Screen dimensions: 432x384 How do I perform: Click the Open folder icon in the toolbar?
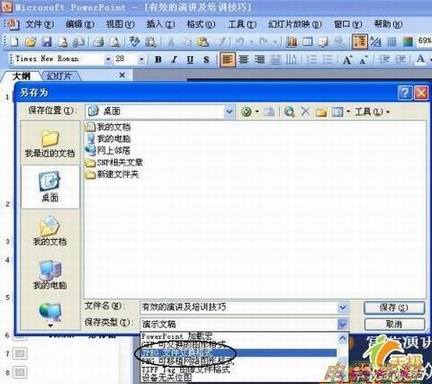pyautogui.click(x=31, y=42)
